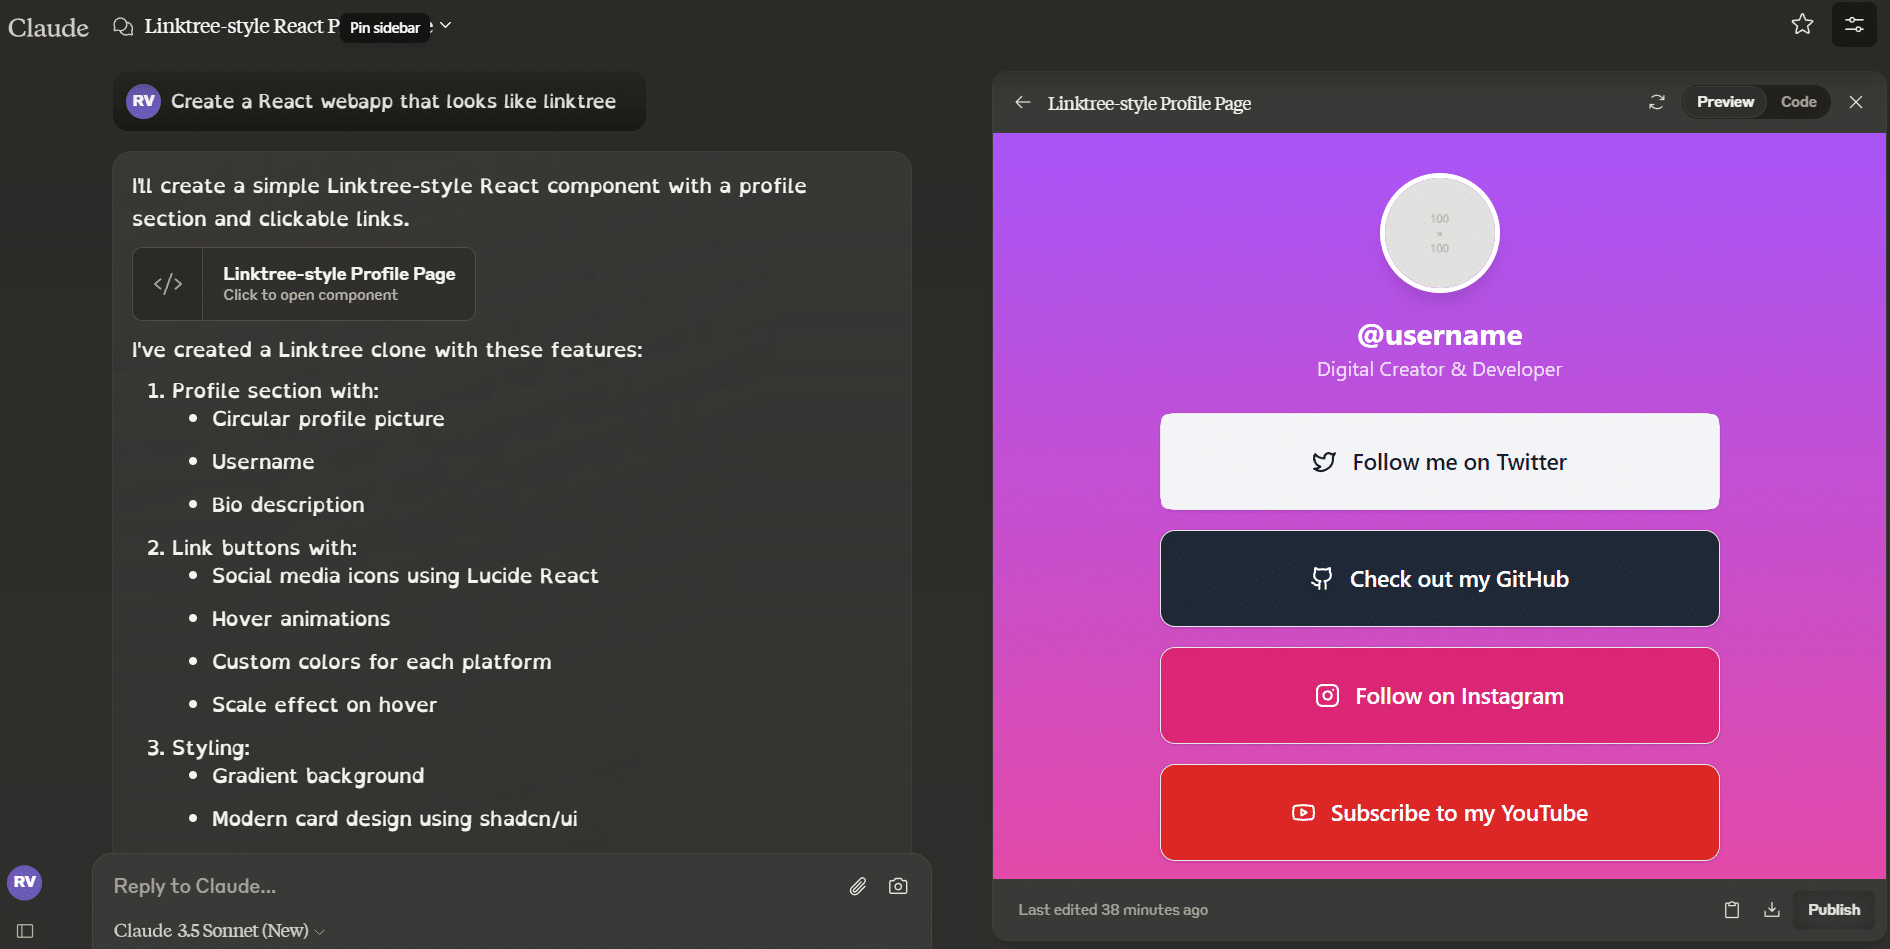Viewport: 1890px width, 949px height.
Task: Copy artifact contents with clipboard icon
Action: (x=1732, y=910)
